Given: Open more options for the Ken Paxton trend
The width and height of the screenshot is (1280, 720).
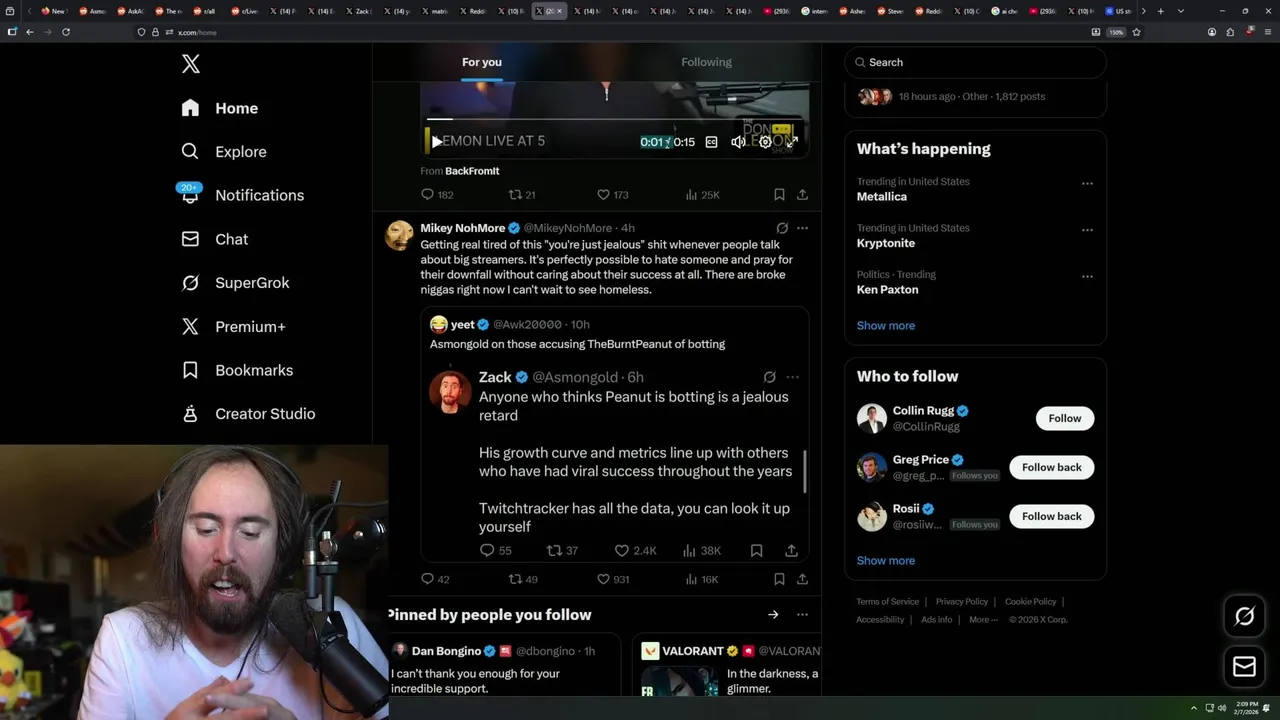Looking at the screenshot, I should [x=1087, y=277].
